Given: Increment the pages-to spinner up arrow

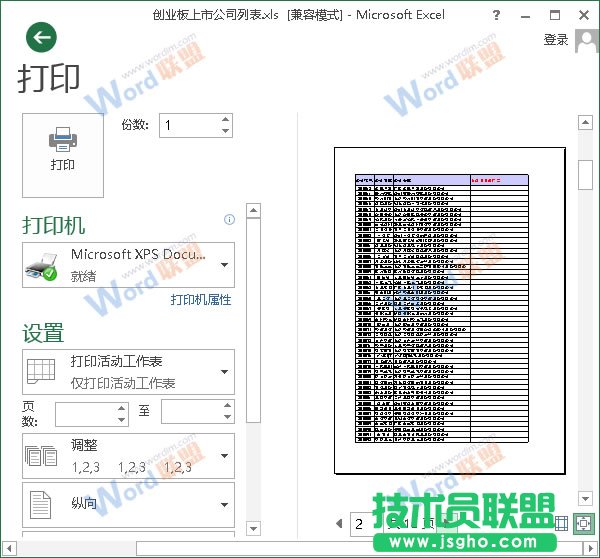Looking at the screenshot, I should pos(227,405).
